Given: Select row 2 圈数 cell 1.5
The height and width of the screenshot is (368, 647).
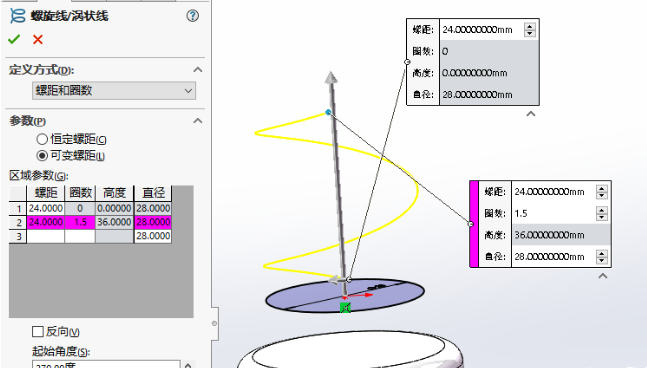Looking at the screenshot, I should 80,222.
